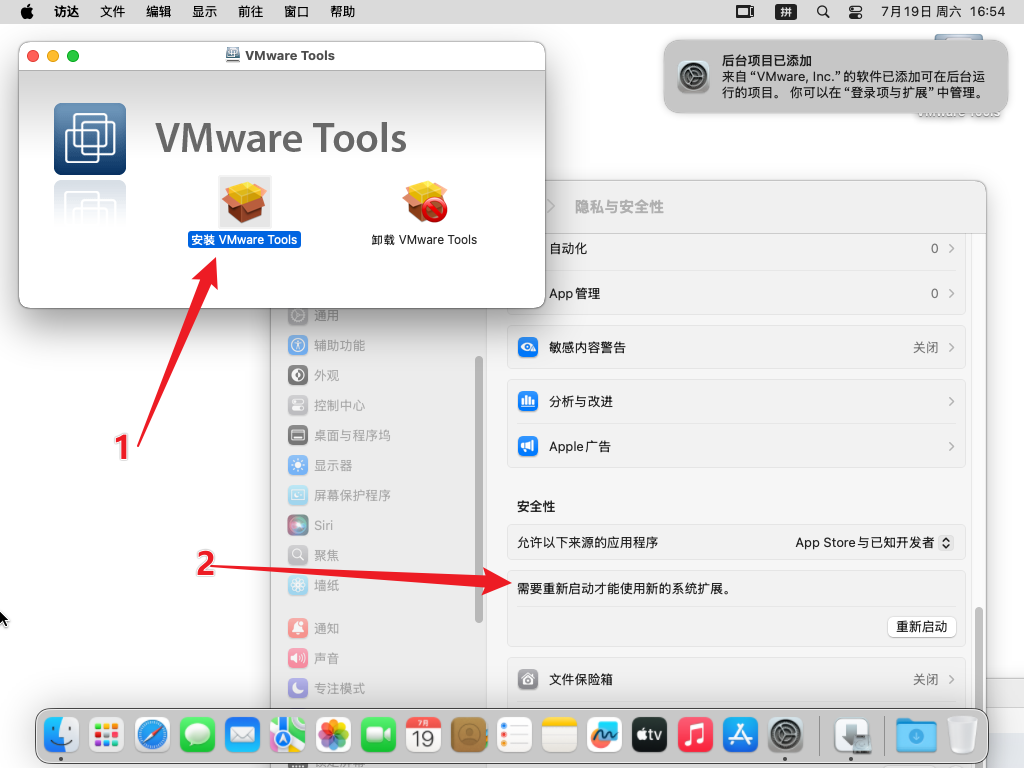Select 显示器 in the settings sidebar
The width and height of the screenshot is (1024, 768).
[x=381, y=466]
